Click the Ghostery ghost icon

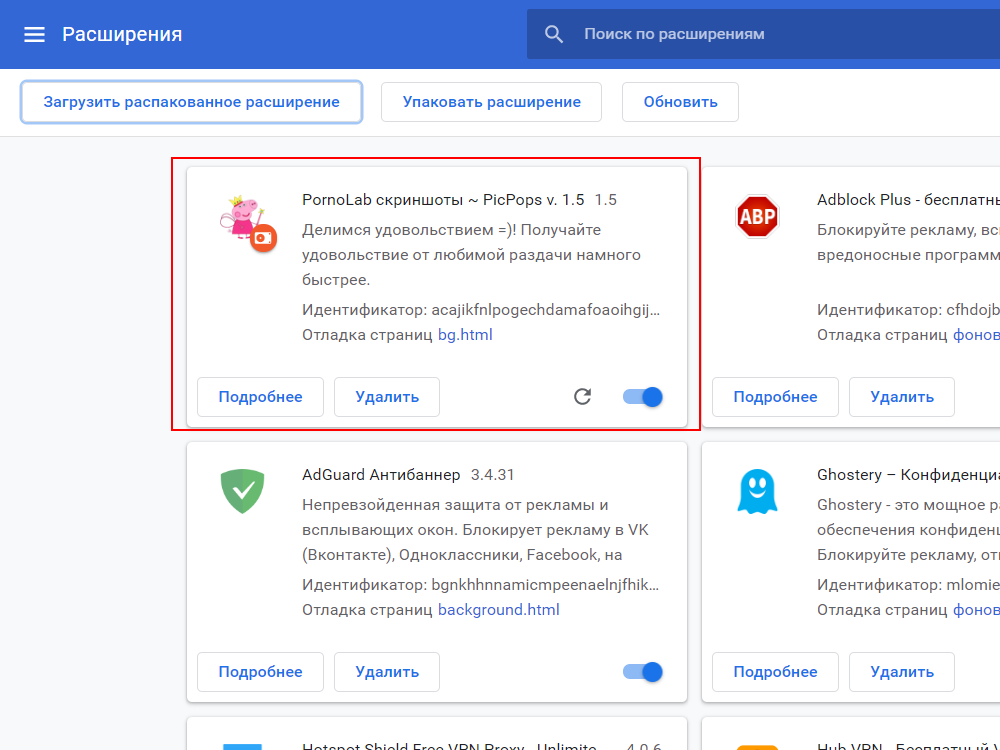point(757,491)
